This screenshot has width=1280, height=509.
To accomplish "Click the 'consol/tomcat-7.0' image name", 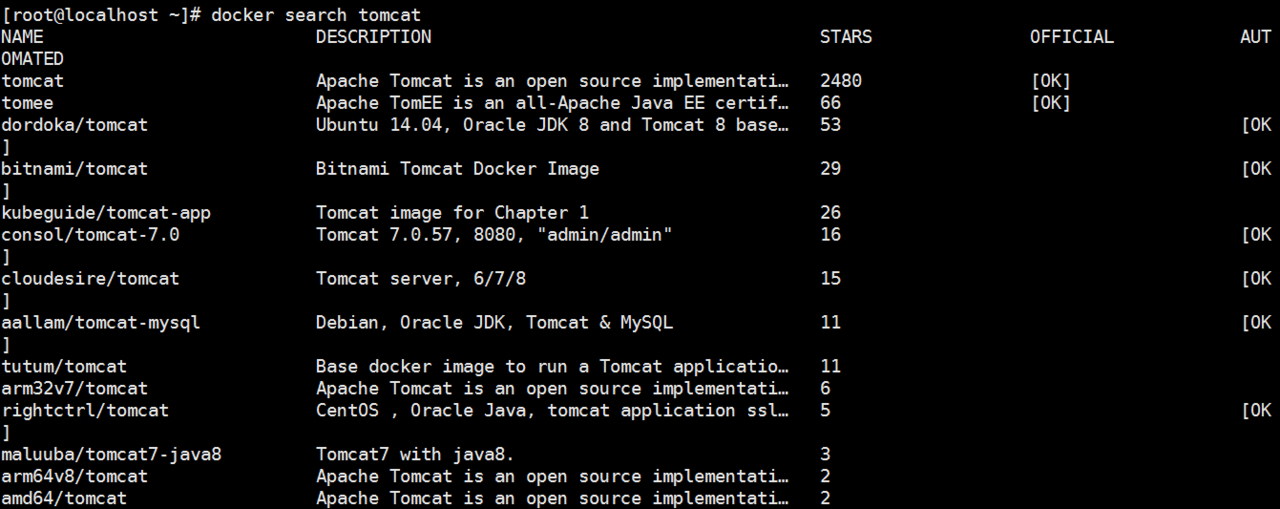I will (90, 235).
